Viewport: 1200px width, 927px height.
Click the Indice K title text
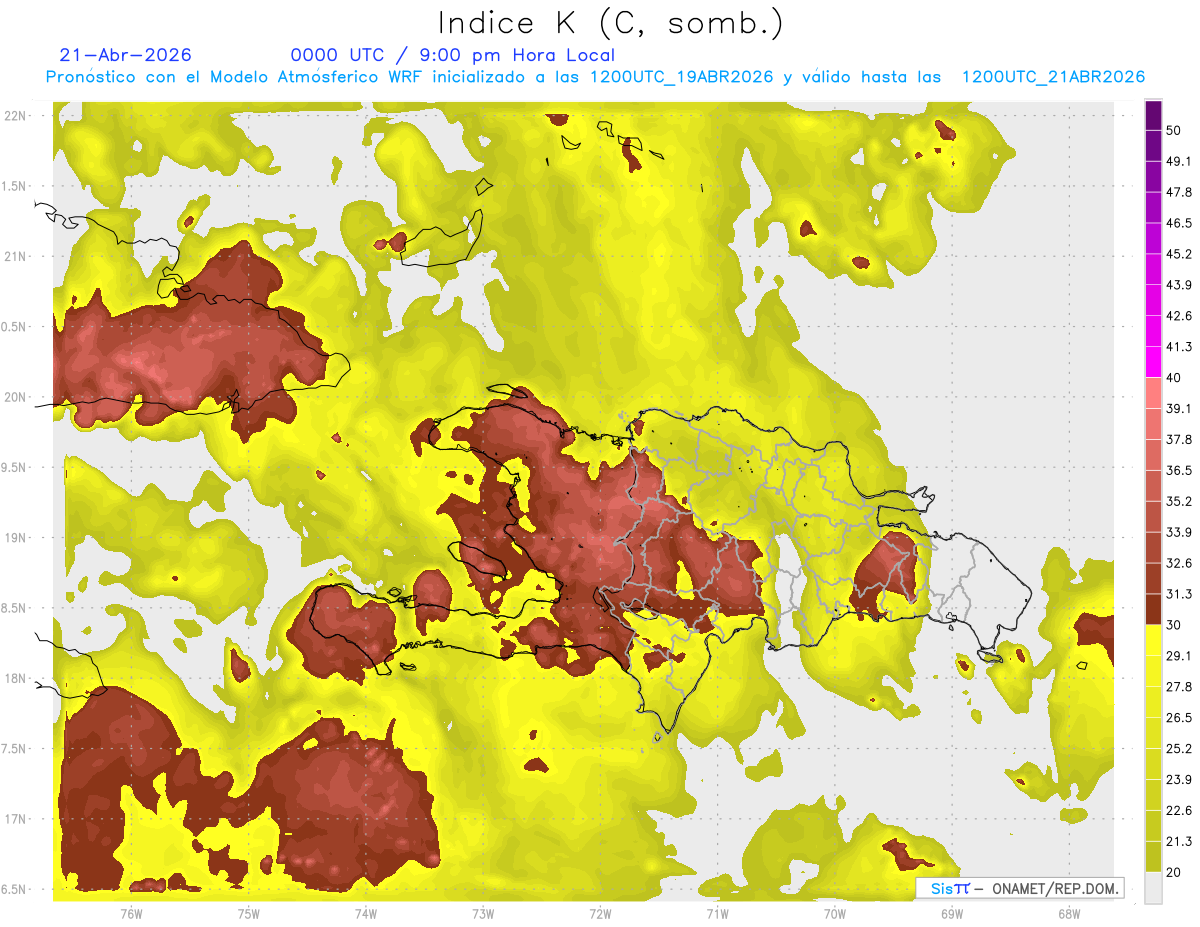(x=611, y=22)
